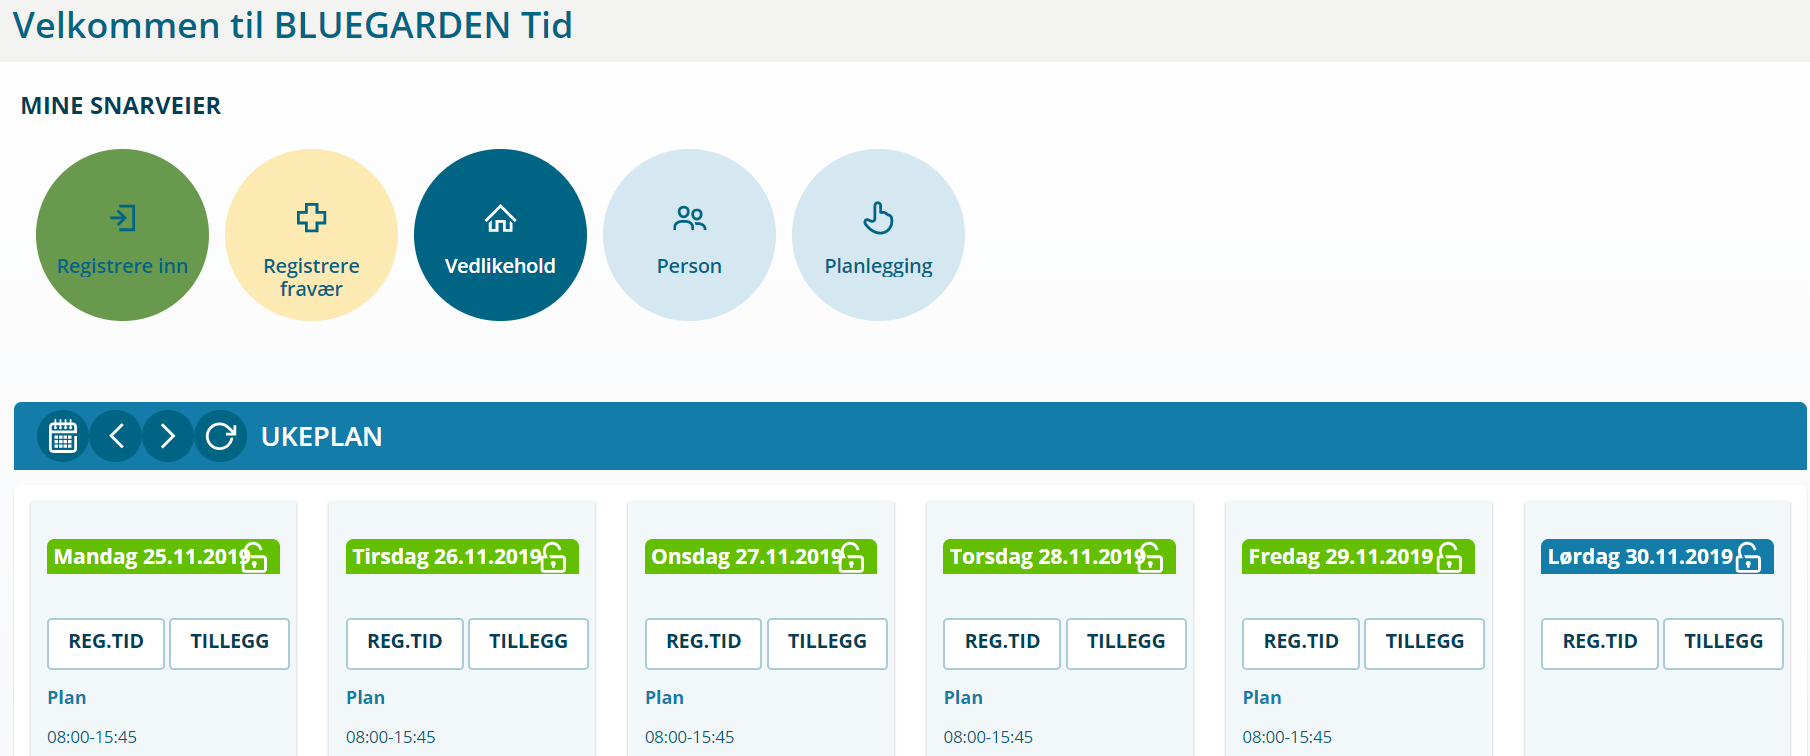Toggle the lock icon on Fredag 29.11.2019
The height and width of the screenshot is (756, 1810).
(x=1449, y=557)
